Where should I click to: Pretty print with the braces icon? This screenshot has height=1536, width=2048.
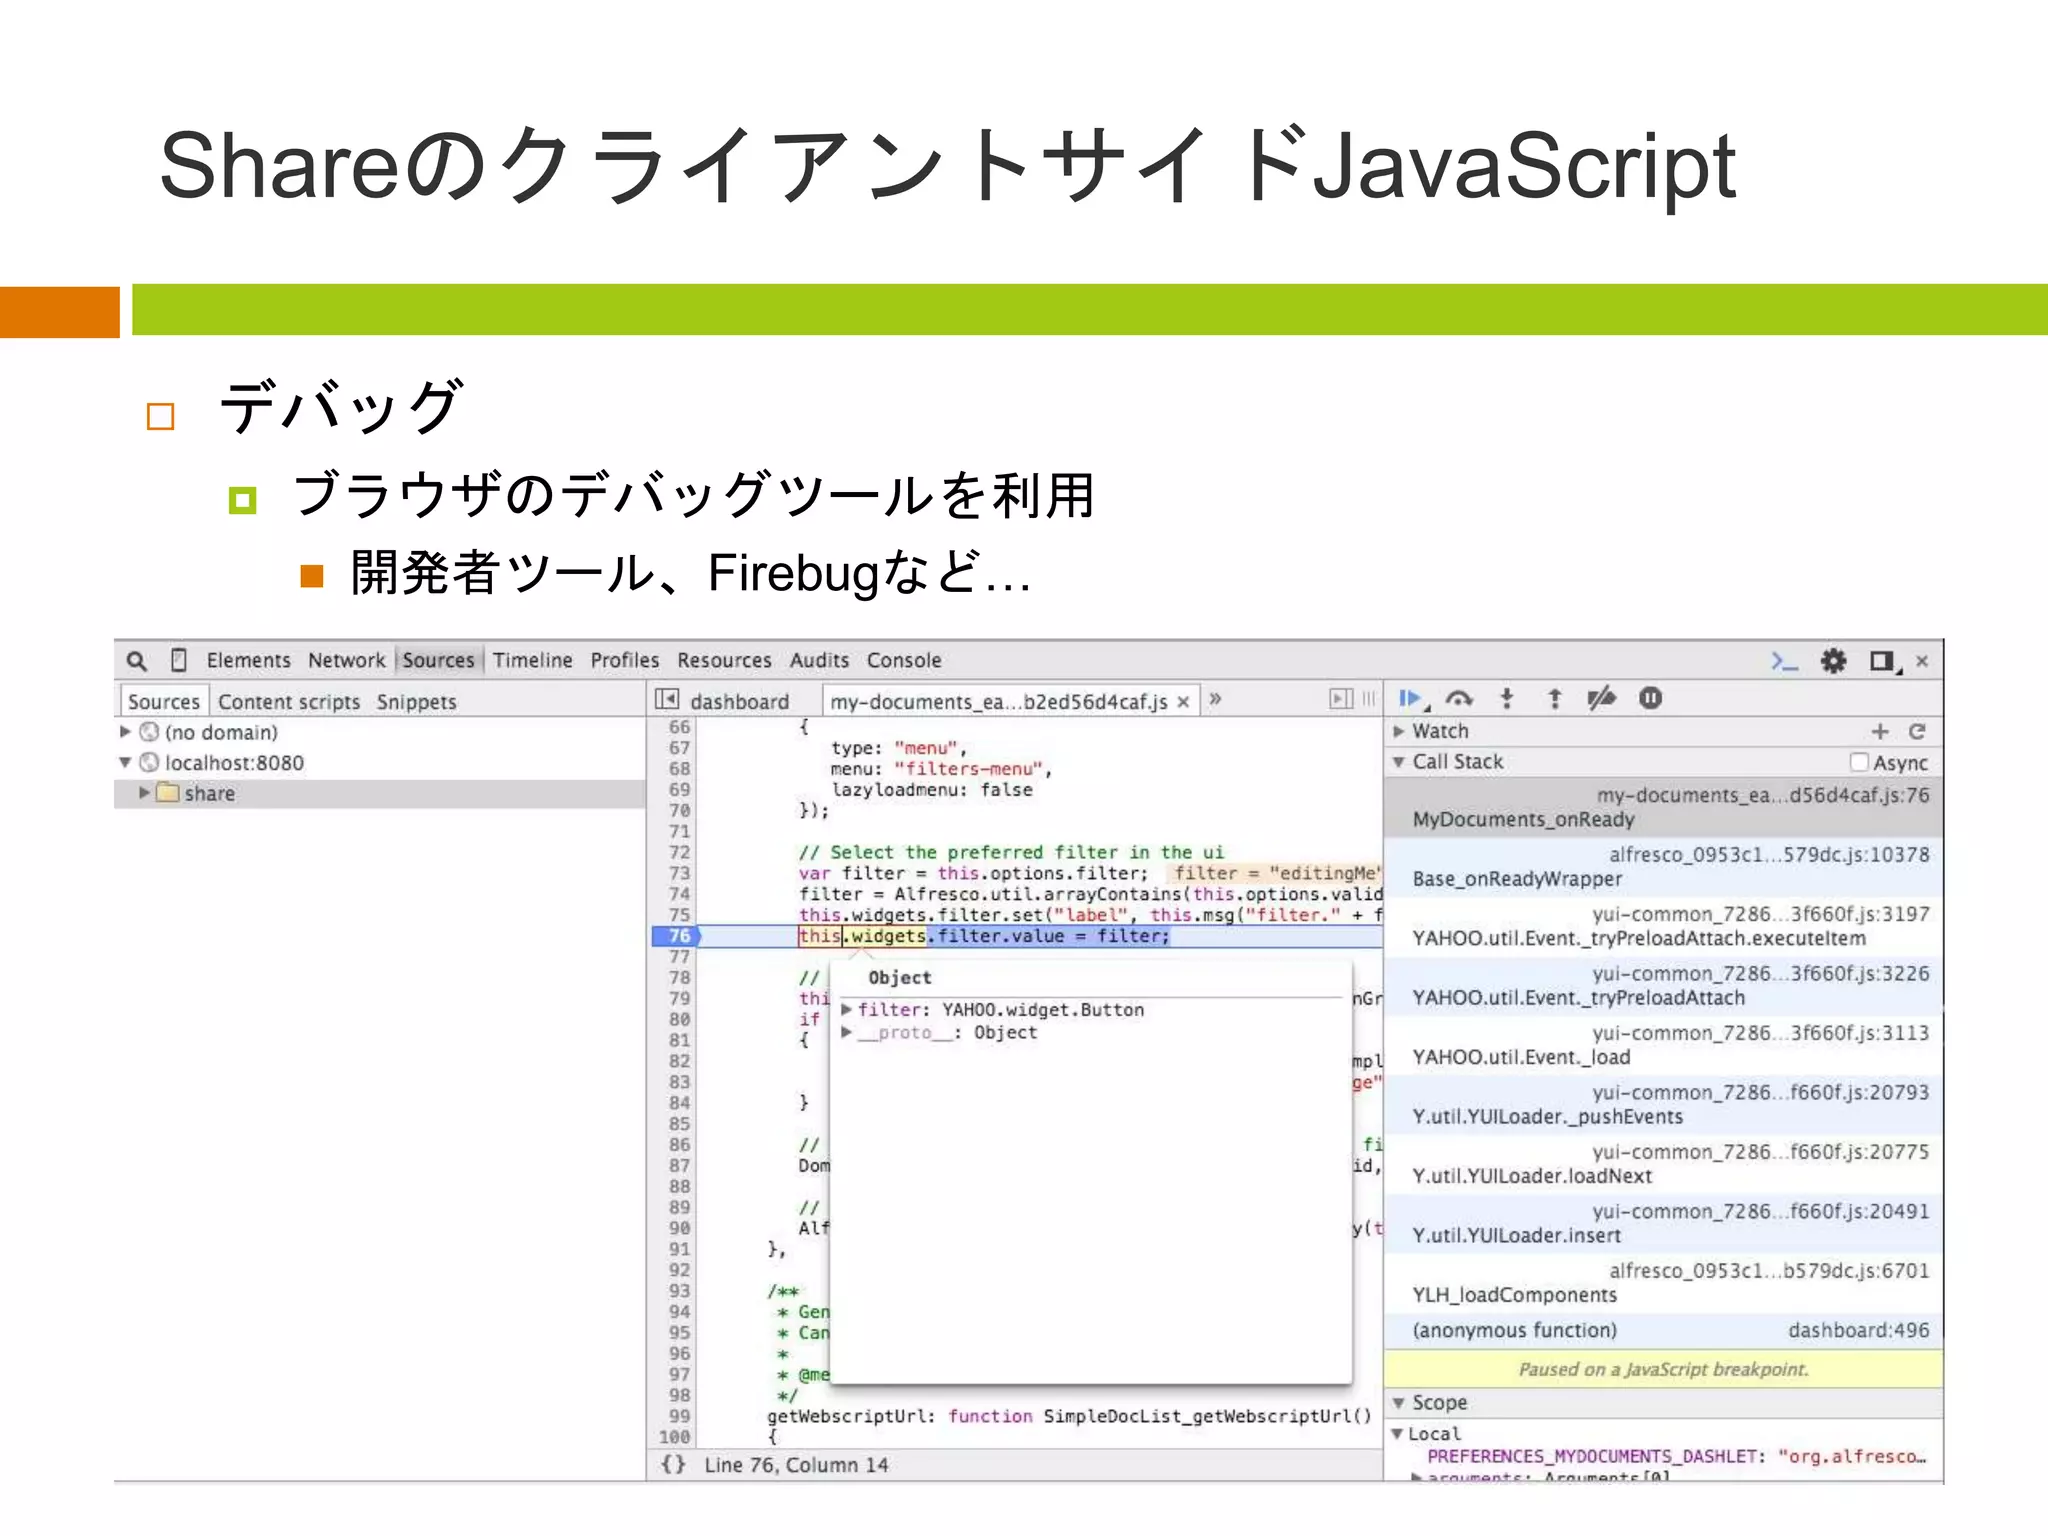point(673,1464)
